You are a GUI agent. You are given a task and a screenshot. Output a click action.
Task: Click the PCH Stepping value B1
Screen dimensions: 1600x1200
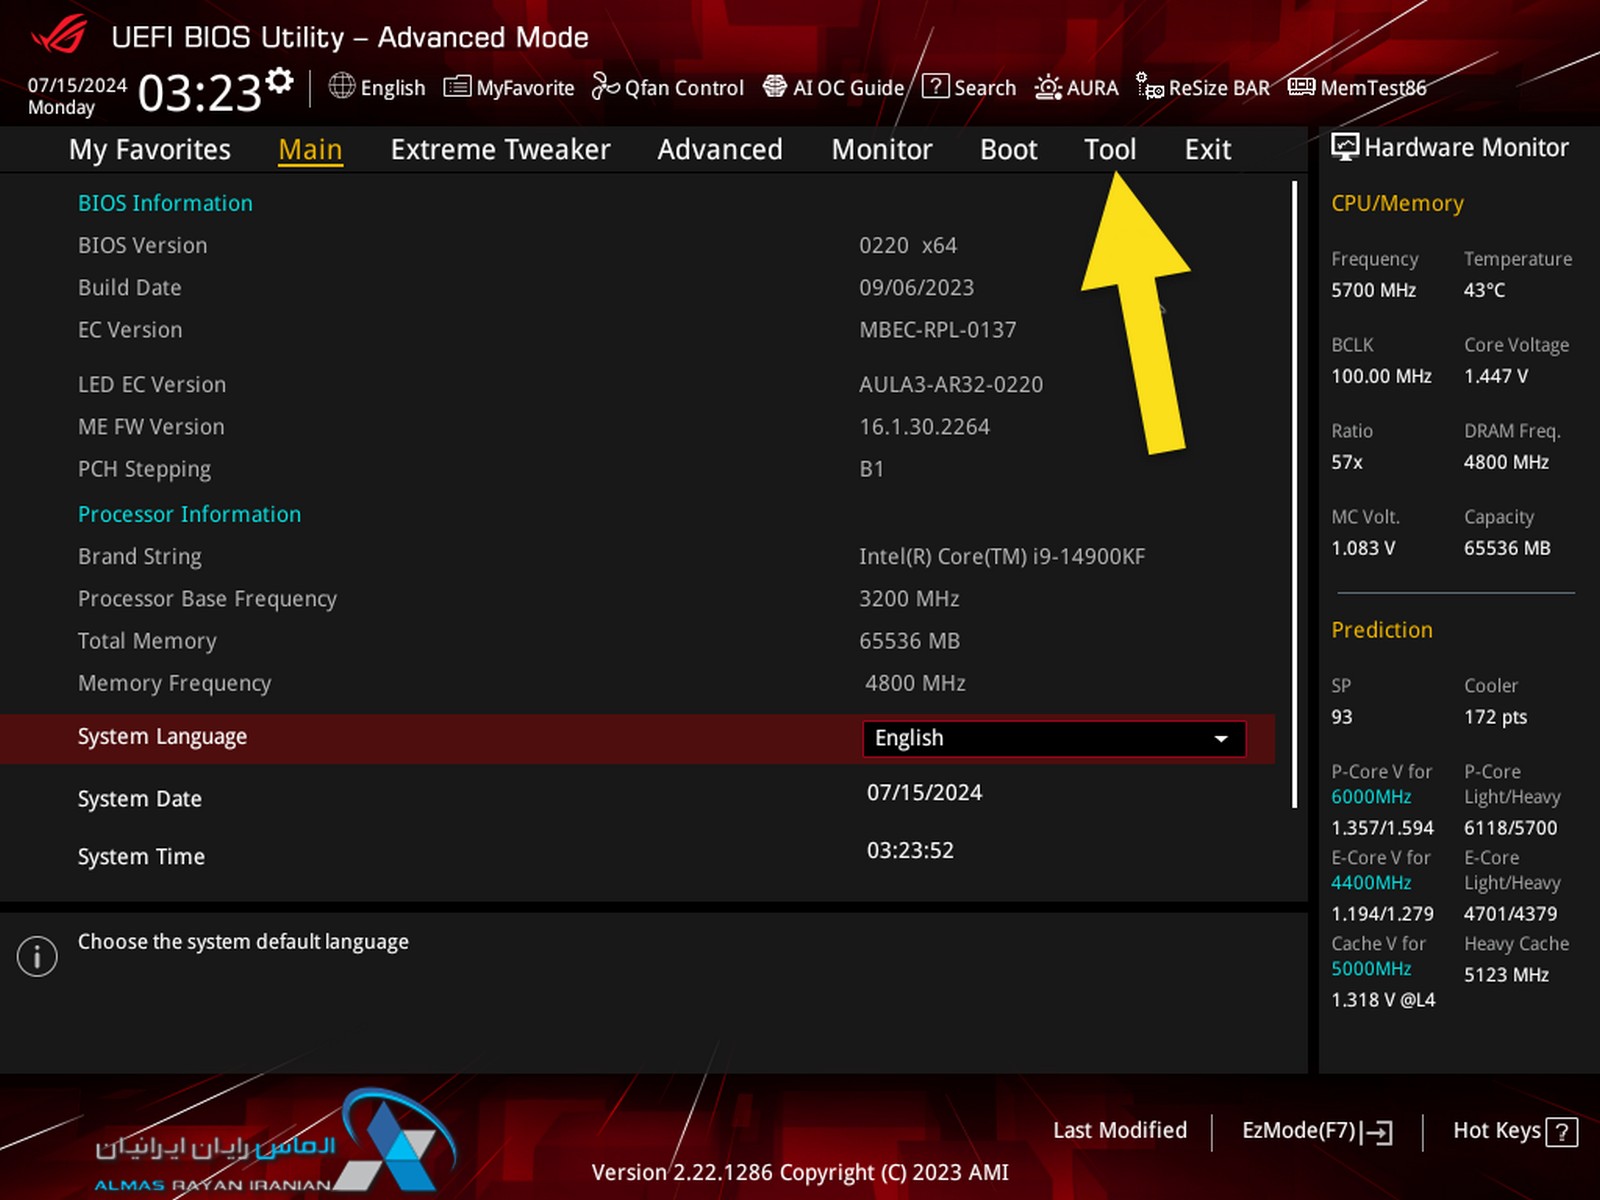coord(872,469)
